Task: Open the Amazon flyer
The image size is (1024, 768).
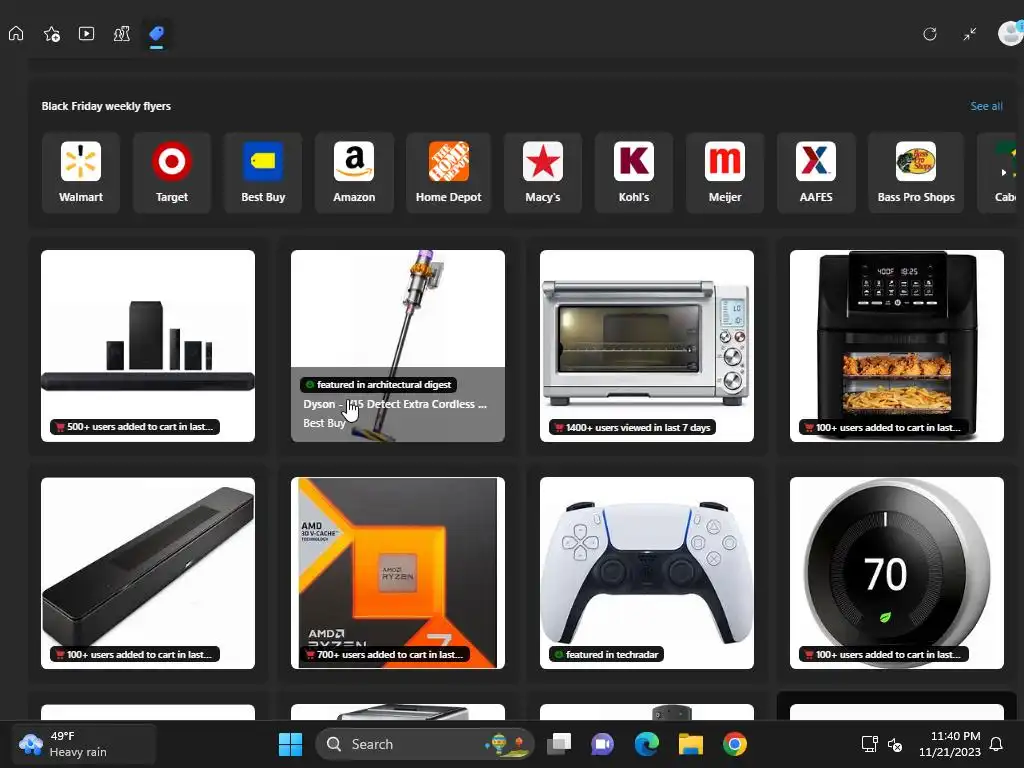Action: tap(354, 172)
